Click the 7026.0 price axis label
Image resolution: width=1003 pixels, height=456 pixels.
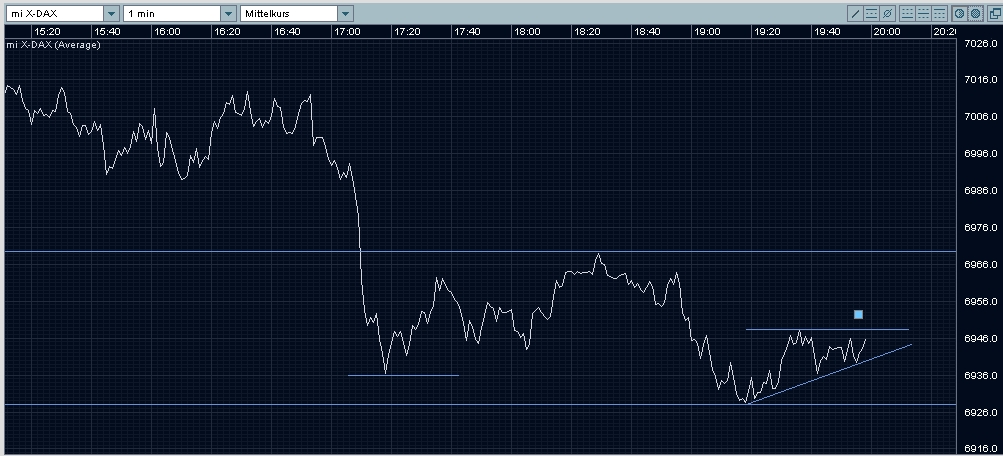pos(980,43)
